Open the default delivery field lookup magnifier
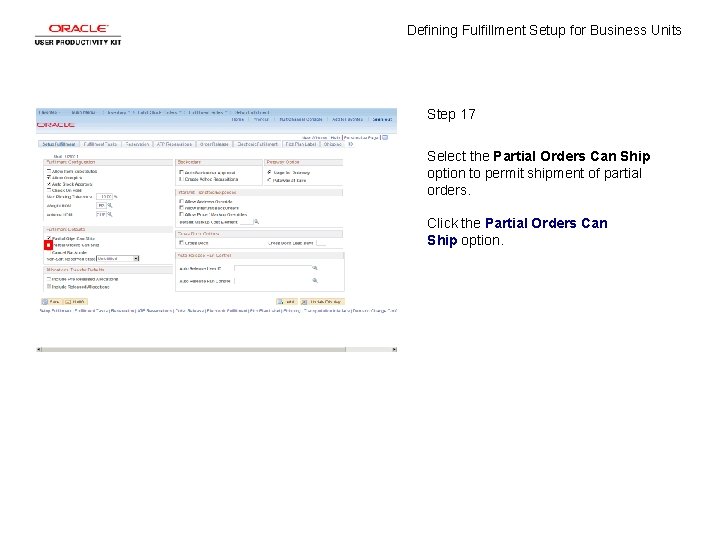Screen dimensions: 720x540 coord(257,222)
